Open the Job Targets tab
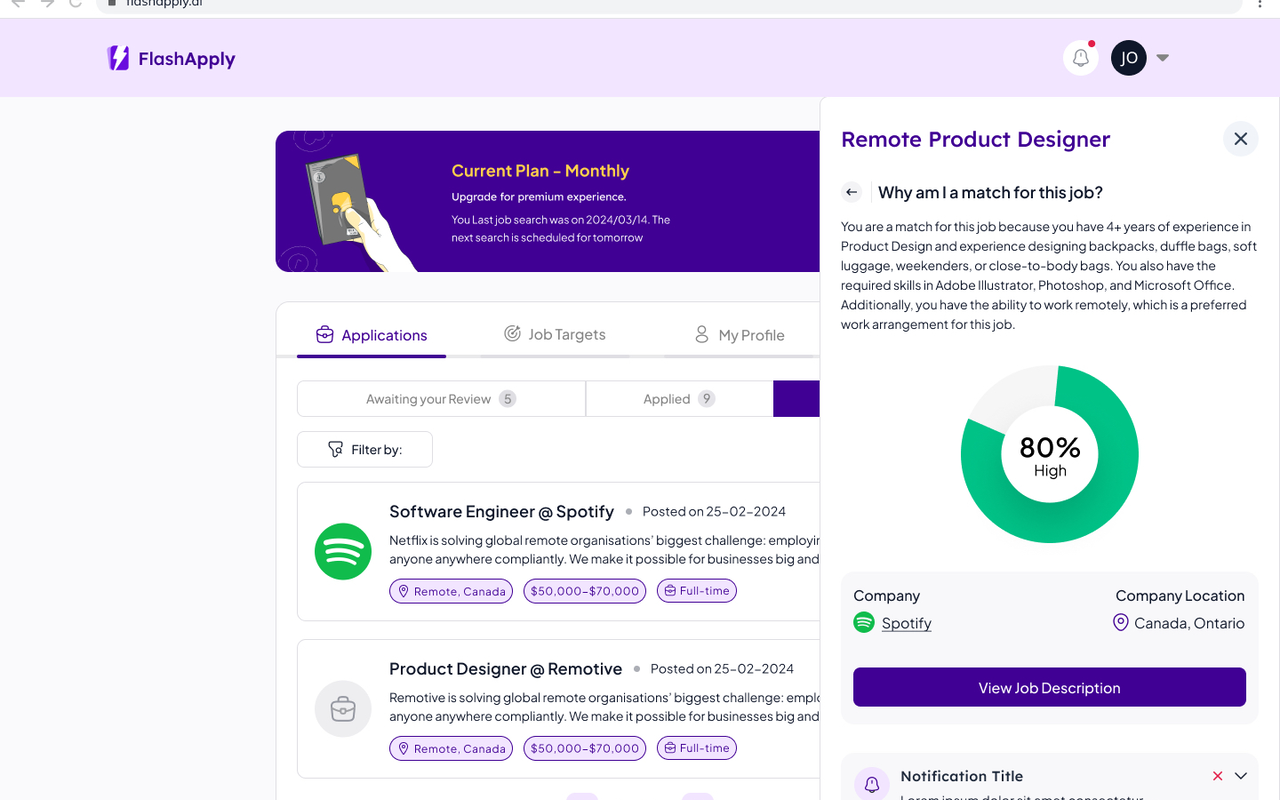The height and width of the screenshot is (800, 1280). click(x=555, y=334)
